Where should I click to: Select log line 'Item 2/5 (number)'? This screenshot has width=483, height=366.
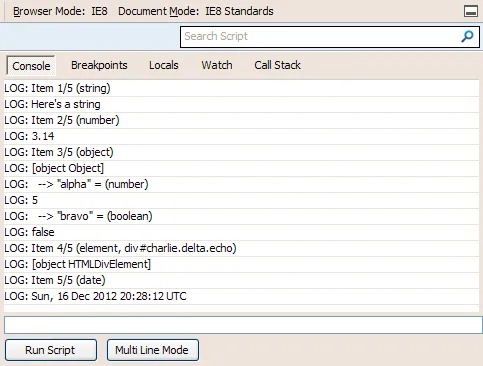241,120
